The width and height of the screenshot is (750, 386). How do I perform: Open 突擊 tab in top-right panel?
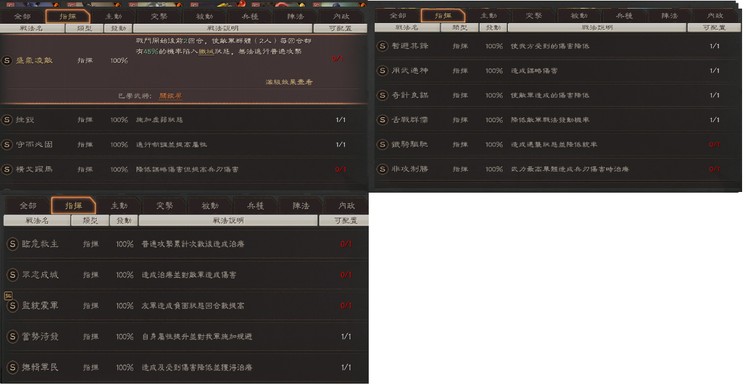pos(534,16)
